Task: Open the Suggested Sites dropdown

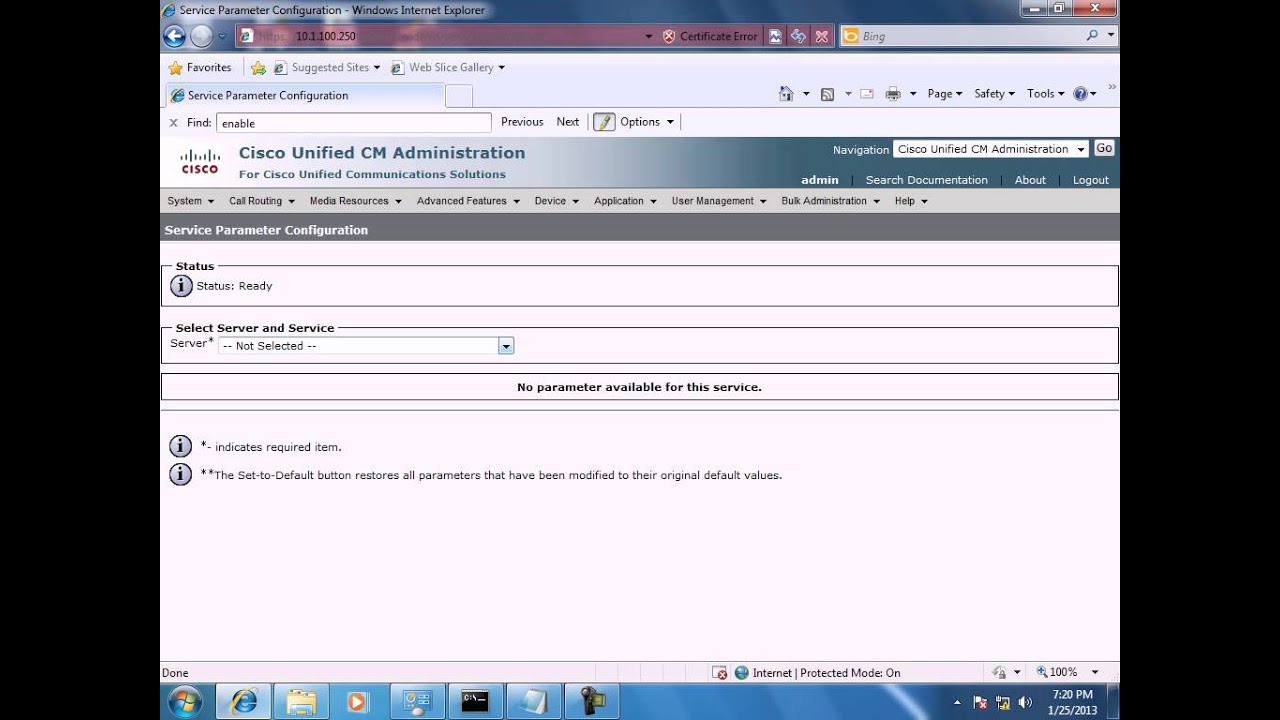Action: [x=327, y=67]
